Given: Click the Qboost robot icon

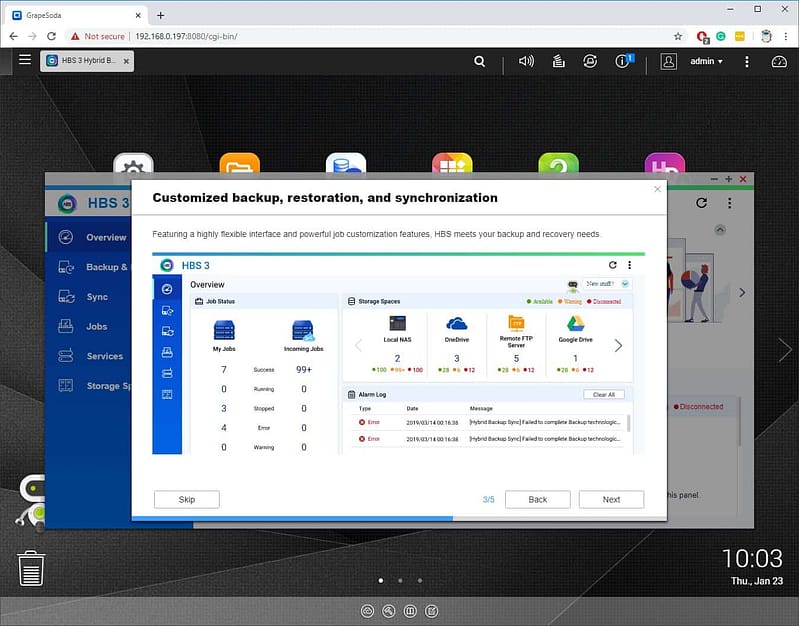Looking at the screenshot, I should pyautogui.click(x=31, y=502).
